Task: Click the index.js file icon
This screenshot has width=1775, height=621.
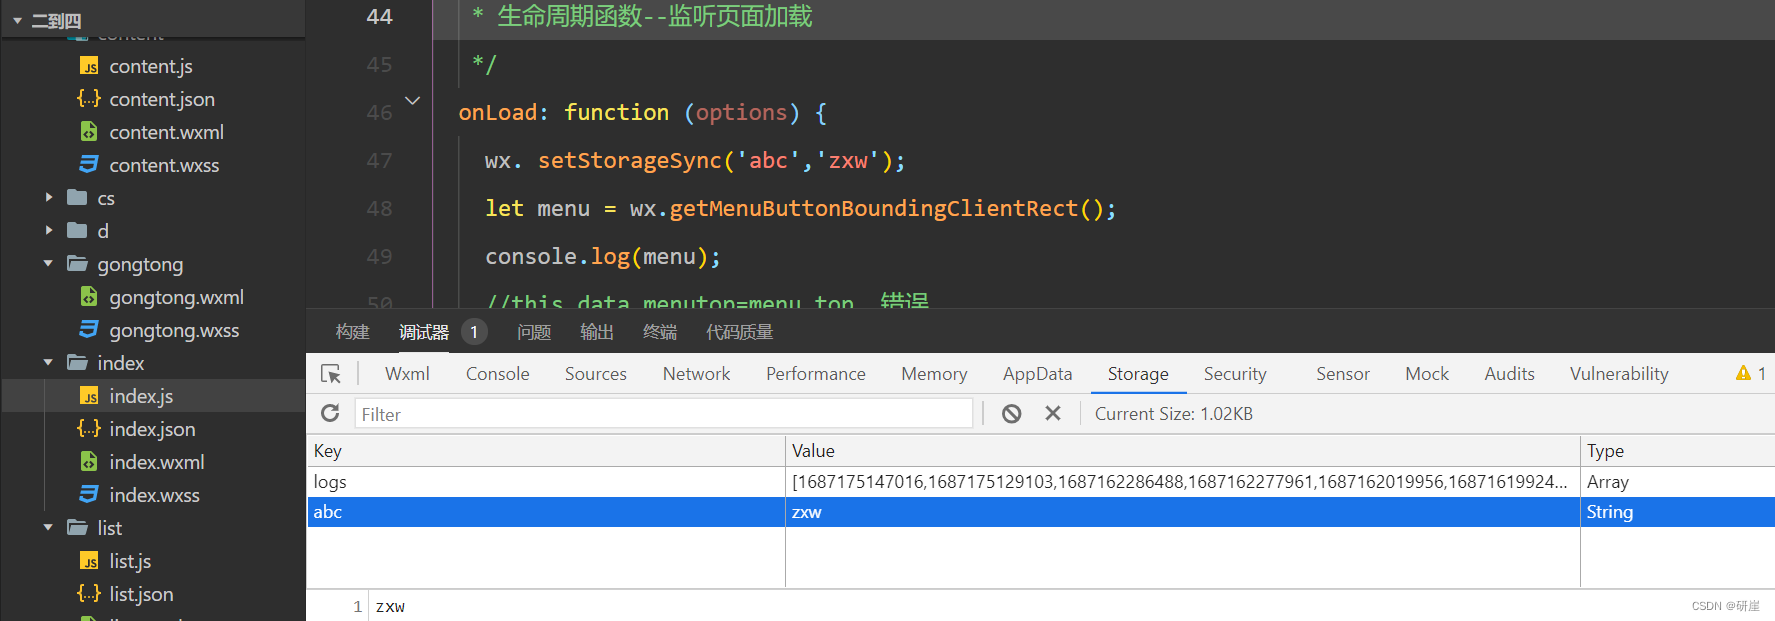Action: click(x=89, y=396)
